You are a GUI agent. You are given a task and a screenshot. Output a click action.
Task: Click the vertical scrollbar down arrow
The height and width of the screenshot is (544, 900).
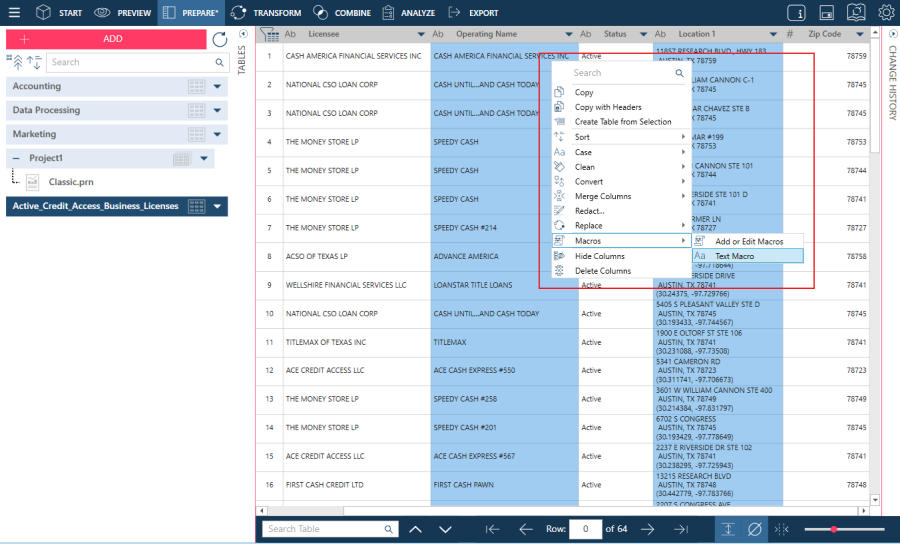[x=875, y=500]
